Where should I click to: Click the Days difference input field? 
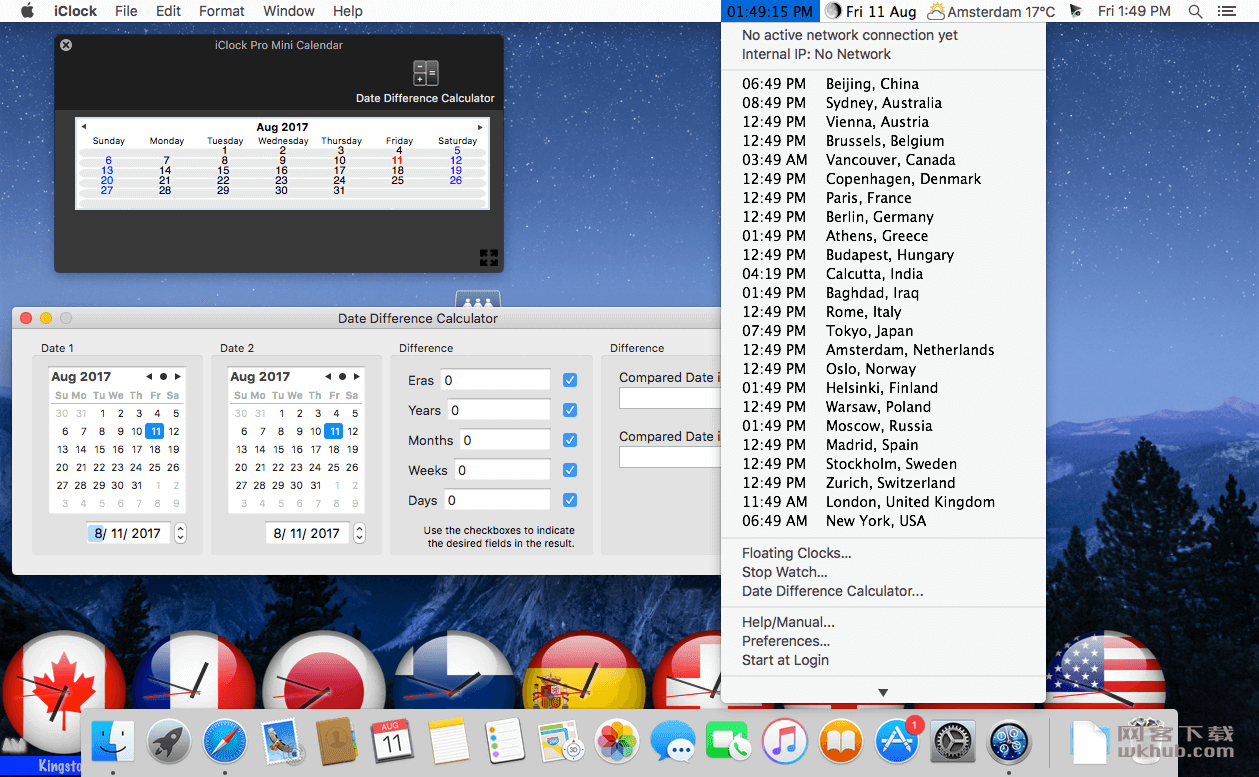[x=496, y=500]
